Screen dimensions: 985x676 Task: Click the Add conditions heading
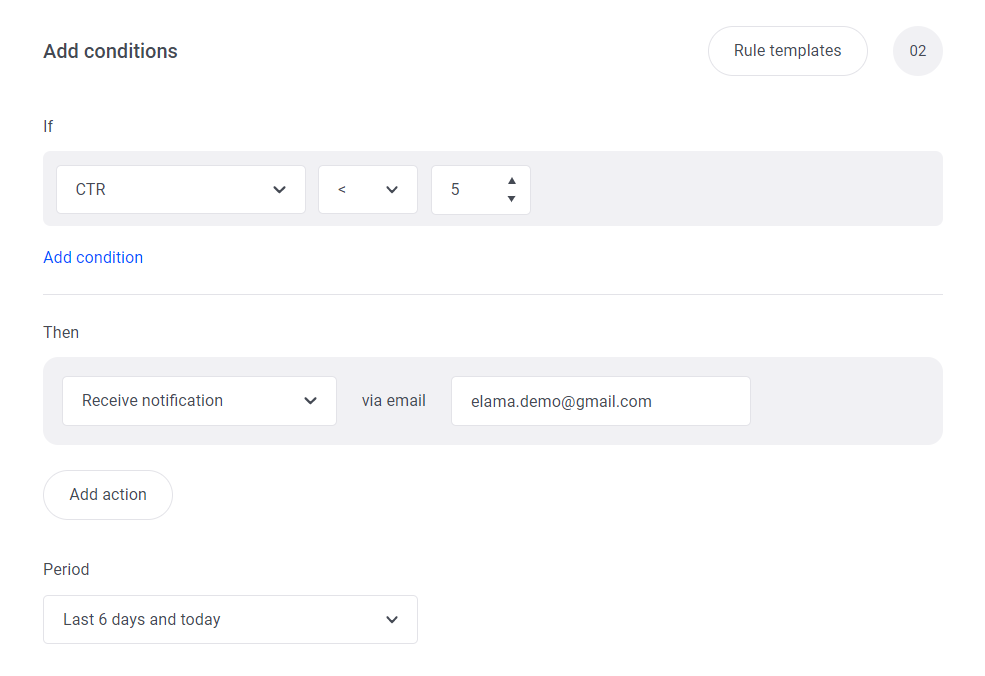111,52
